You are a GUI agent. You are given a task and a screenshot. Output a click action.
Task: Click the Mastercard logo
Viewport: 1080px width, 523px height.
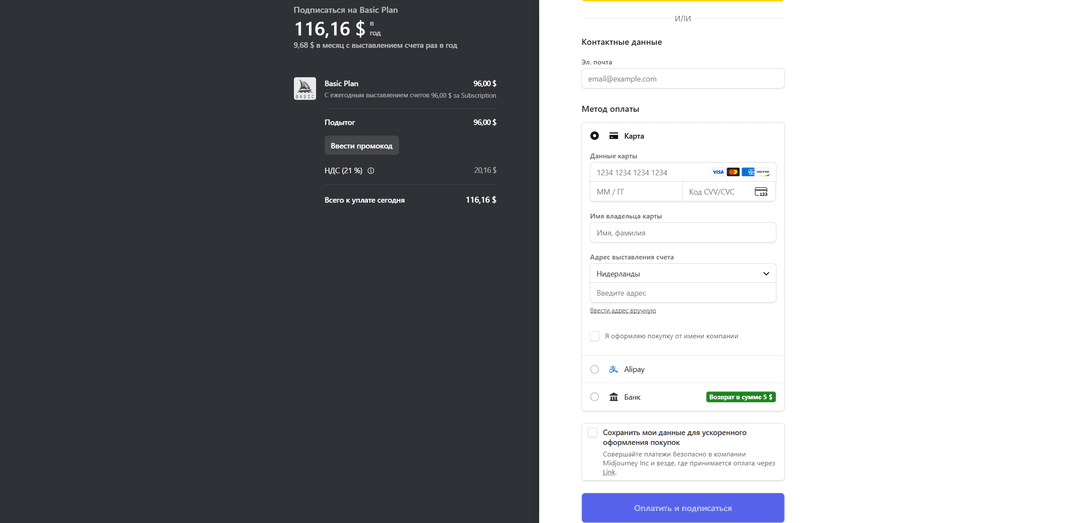pos(733,172)
